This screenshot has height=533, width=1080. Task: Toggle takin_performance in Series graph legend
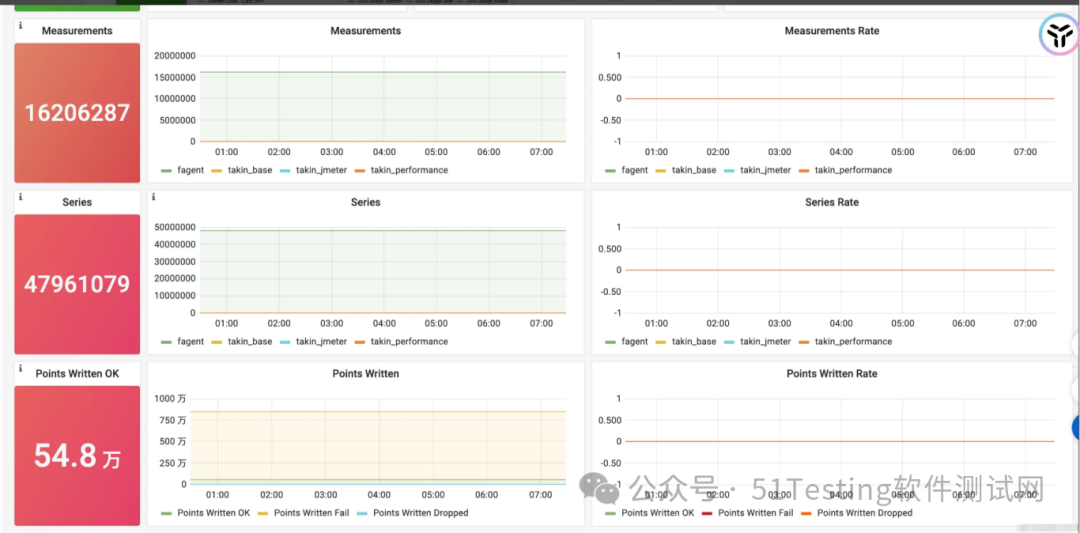tap(409, 342)
